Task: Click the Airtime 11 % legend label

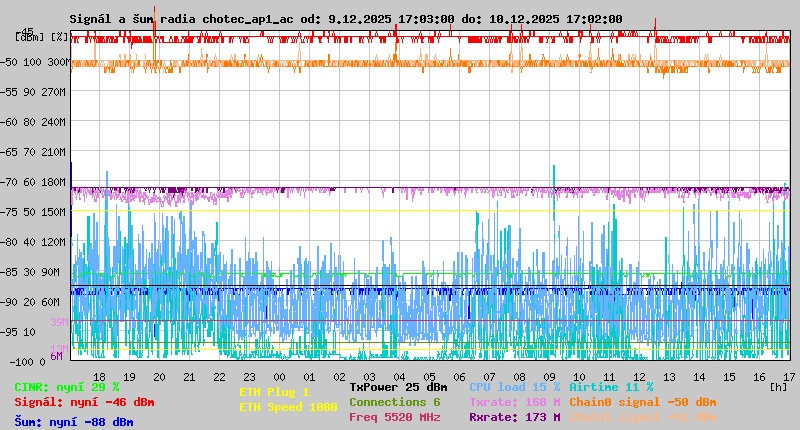Action: tap(611, 387)
